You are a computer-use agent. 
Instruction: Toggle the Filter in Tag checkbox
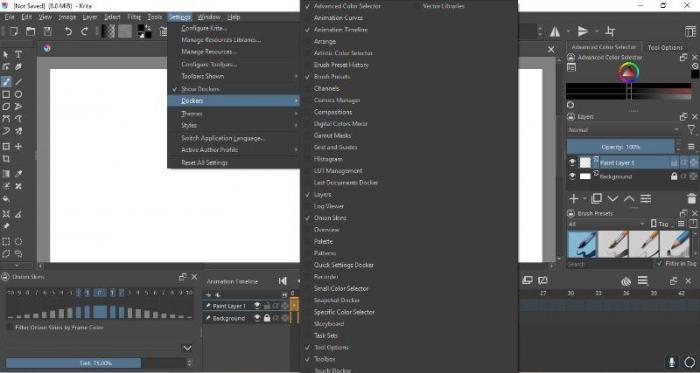[659, 264]
